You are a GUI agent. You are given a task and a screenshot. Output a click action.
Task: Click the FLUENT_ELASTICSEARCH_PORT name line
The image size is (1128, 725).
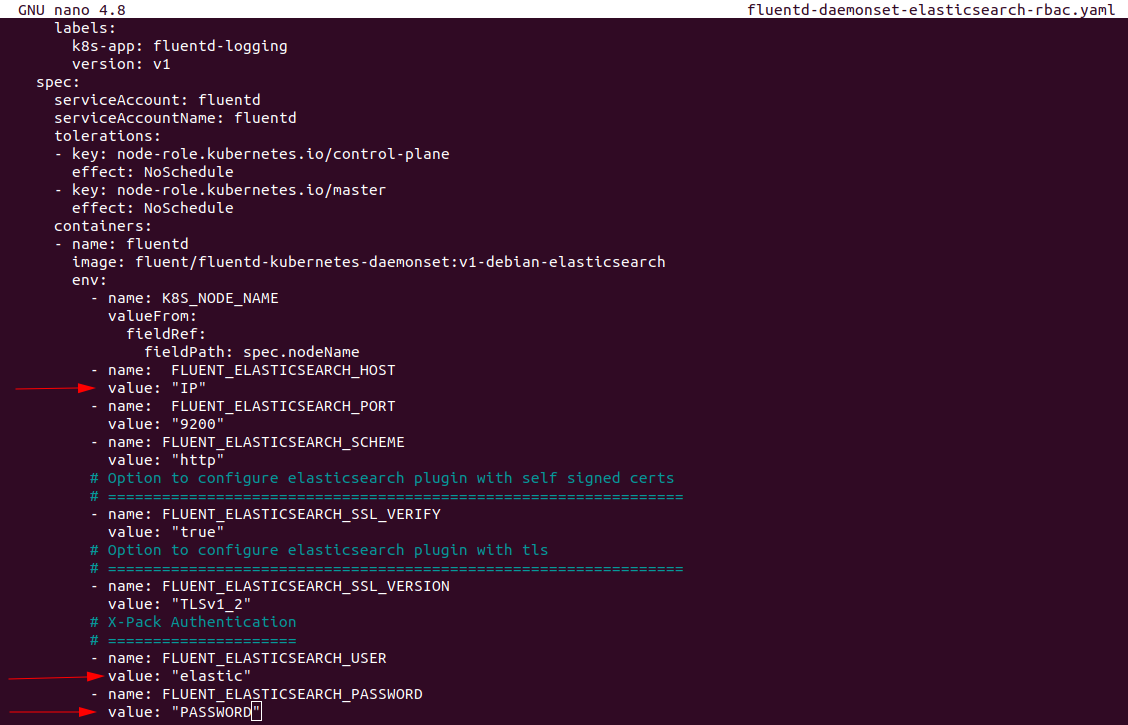(242, 406)
